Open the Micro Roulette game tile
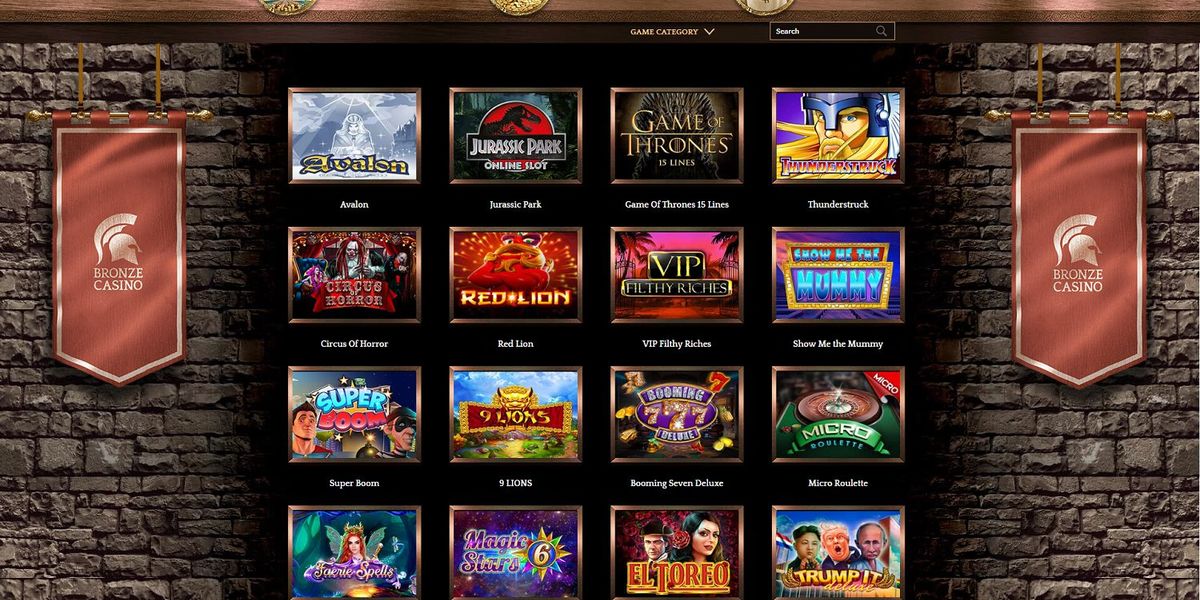This screenshot has height=600, width=1200. tap(838, 414)
